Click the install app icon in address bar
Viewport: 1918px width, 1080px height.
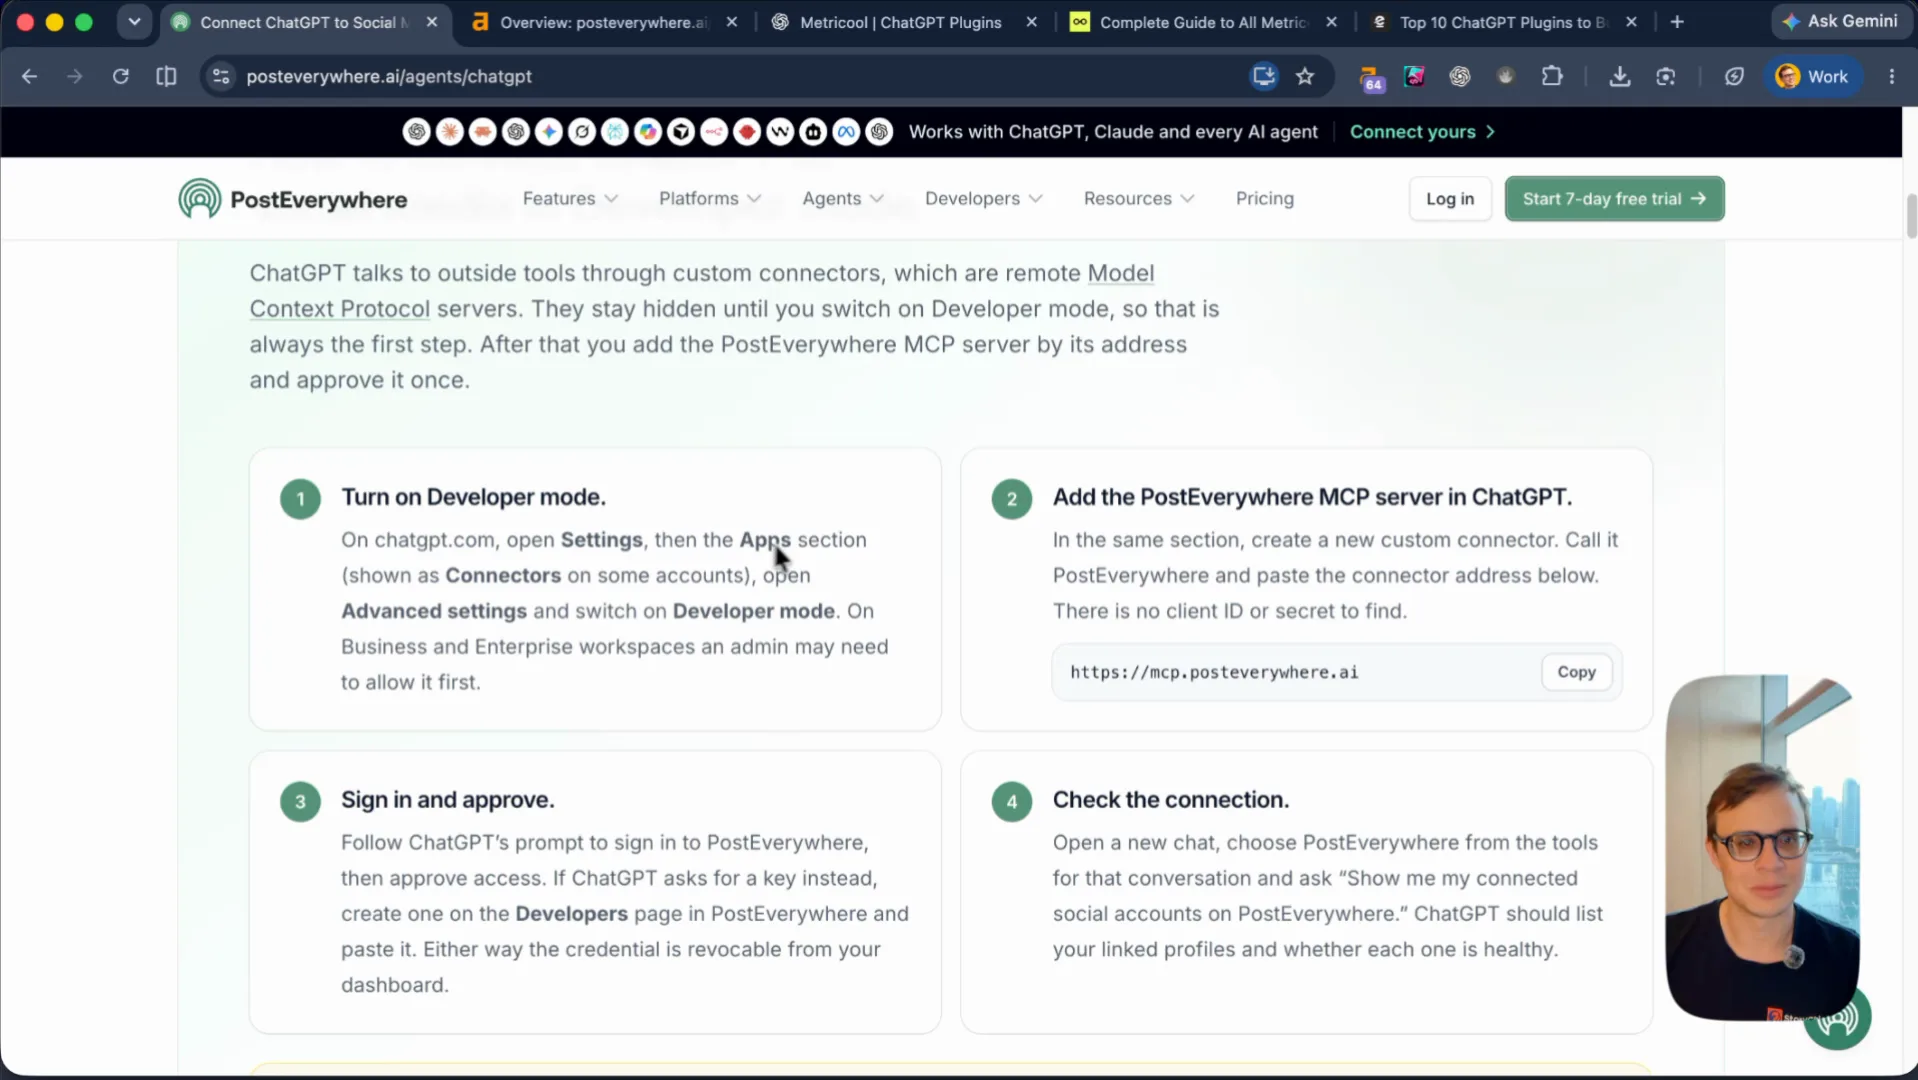tap(1264, 76)
